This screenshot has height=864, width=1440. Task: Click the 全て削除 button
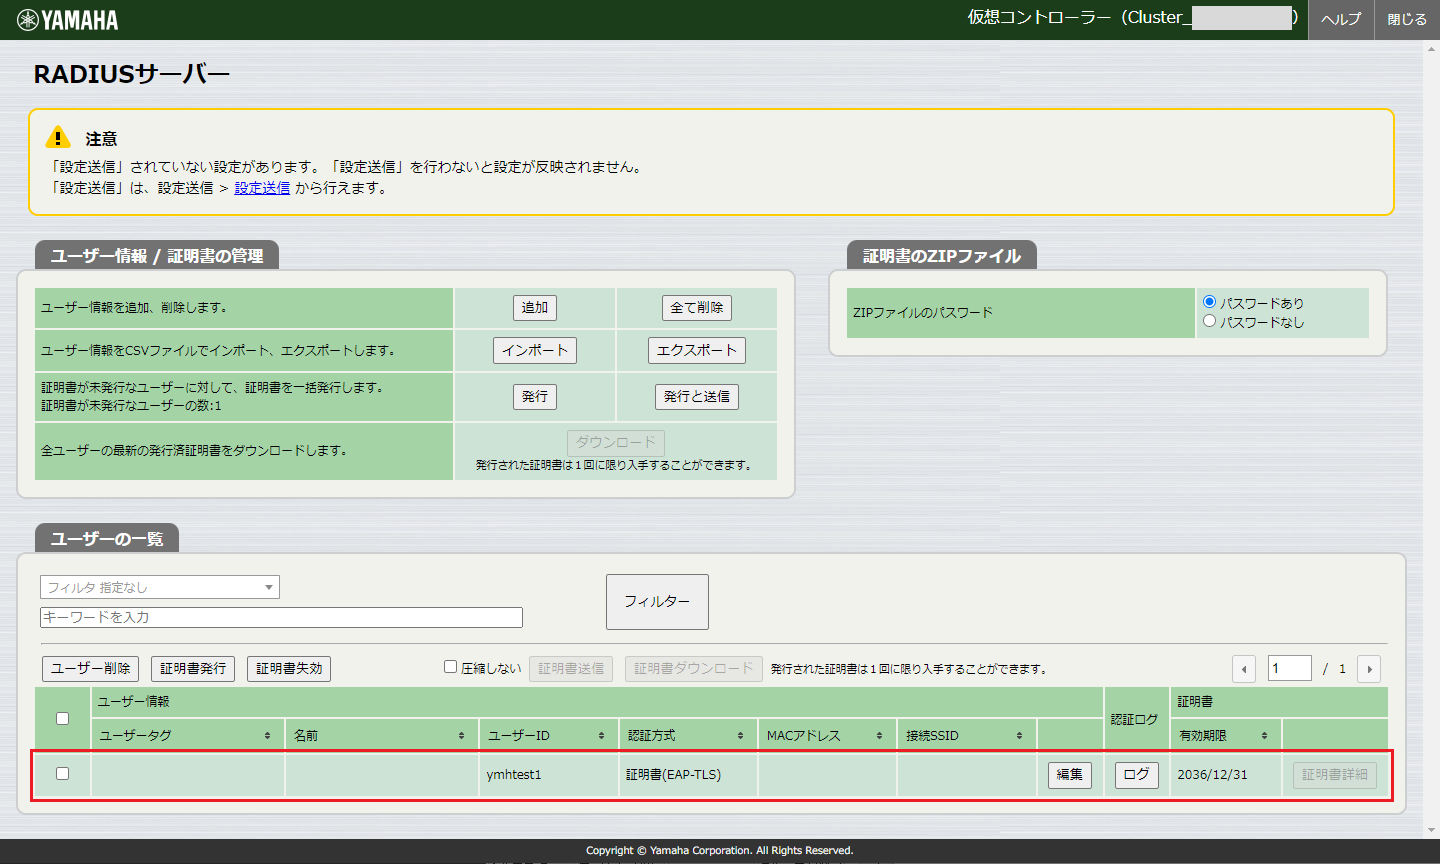coord(697,308)
